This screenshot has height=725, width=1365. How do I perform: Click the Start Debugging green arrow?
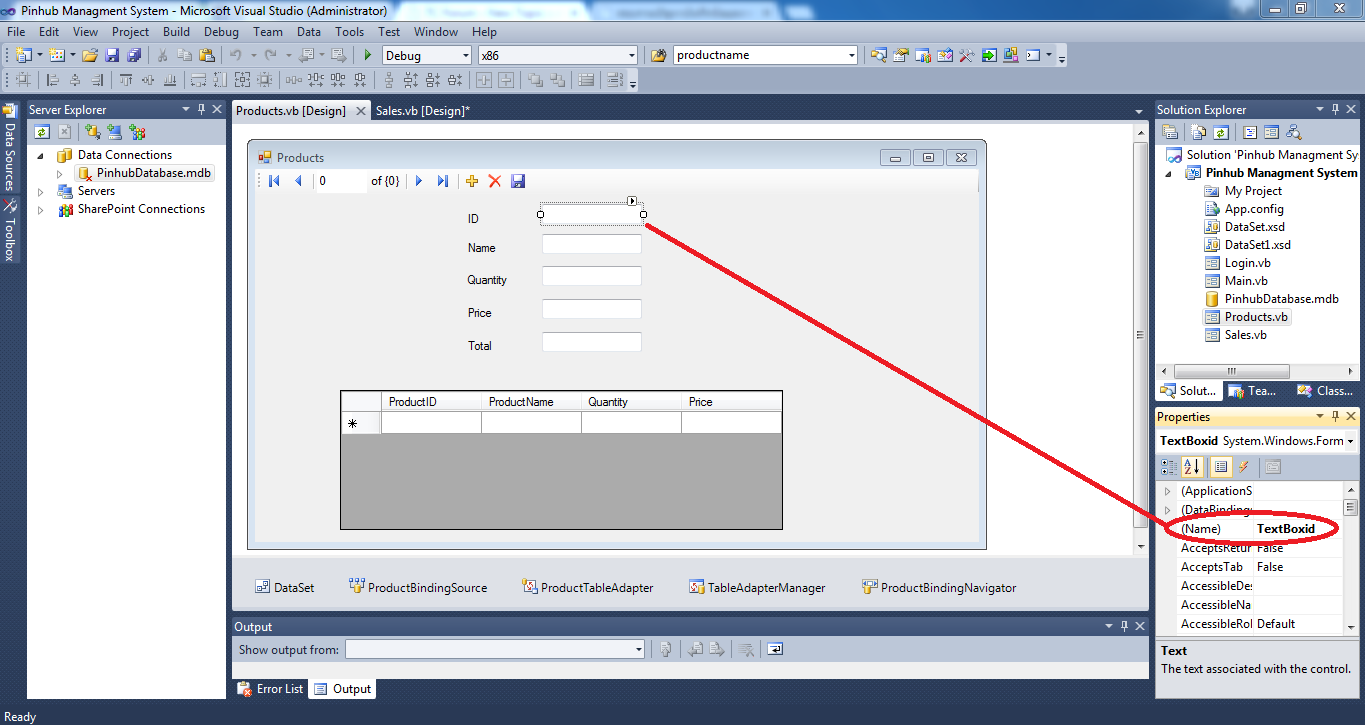point(367,55)
